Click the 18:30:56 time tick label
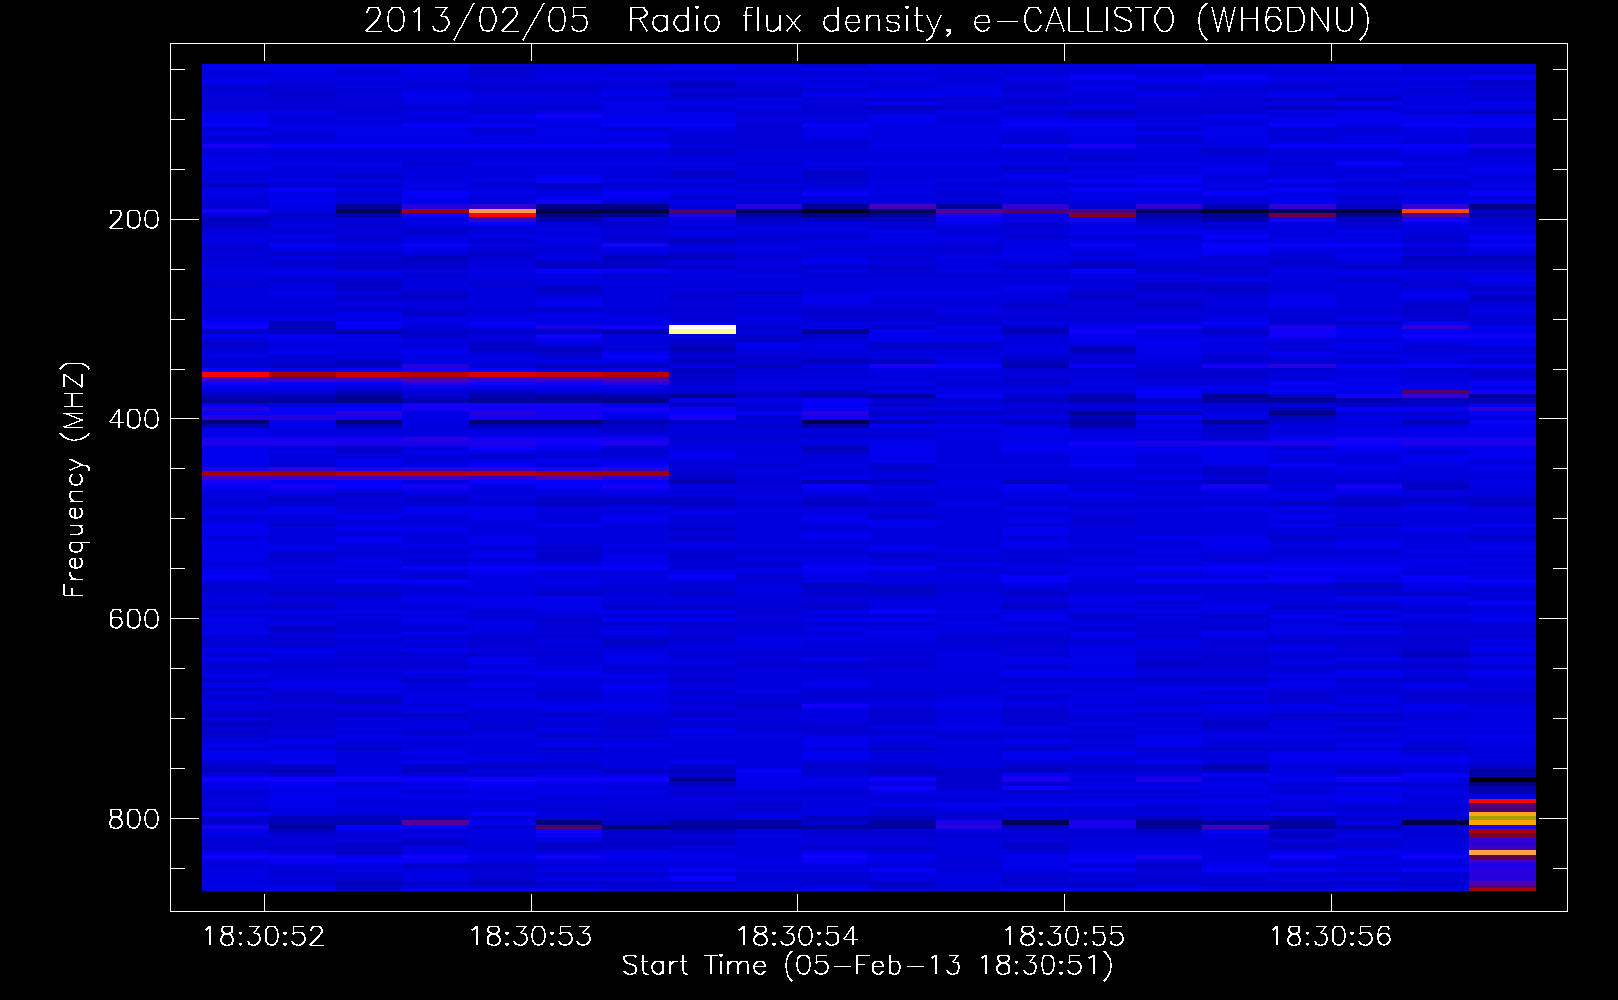This screenshot has height=1000, width=1618. point(1331,937)
